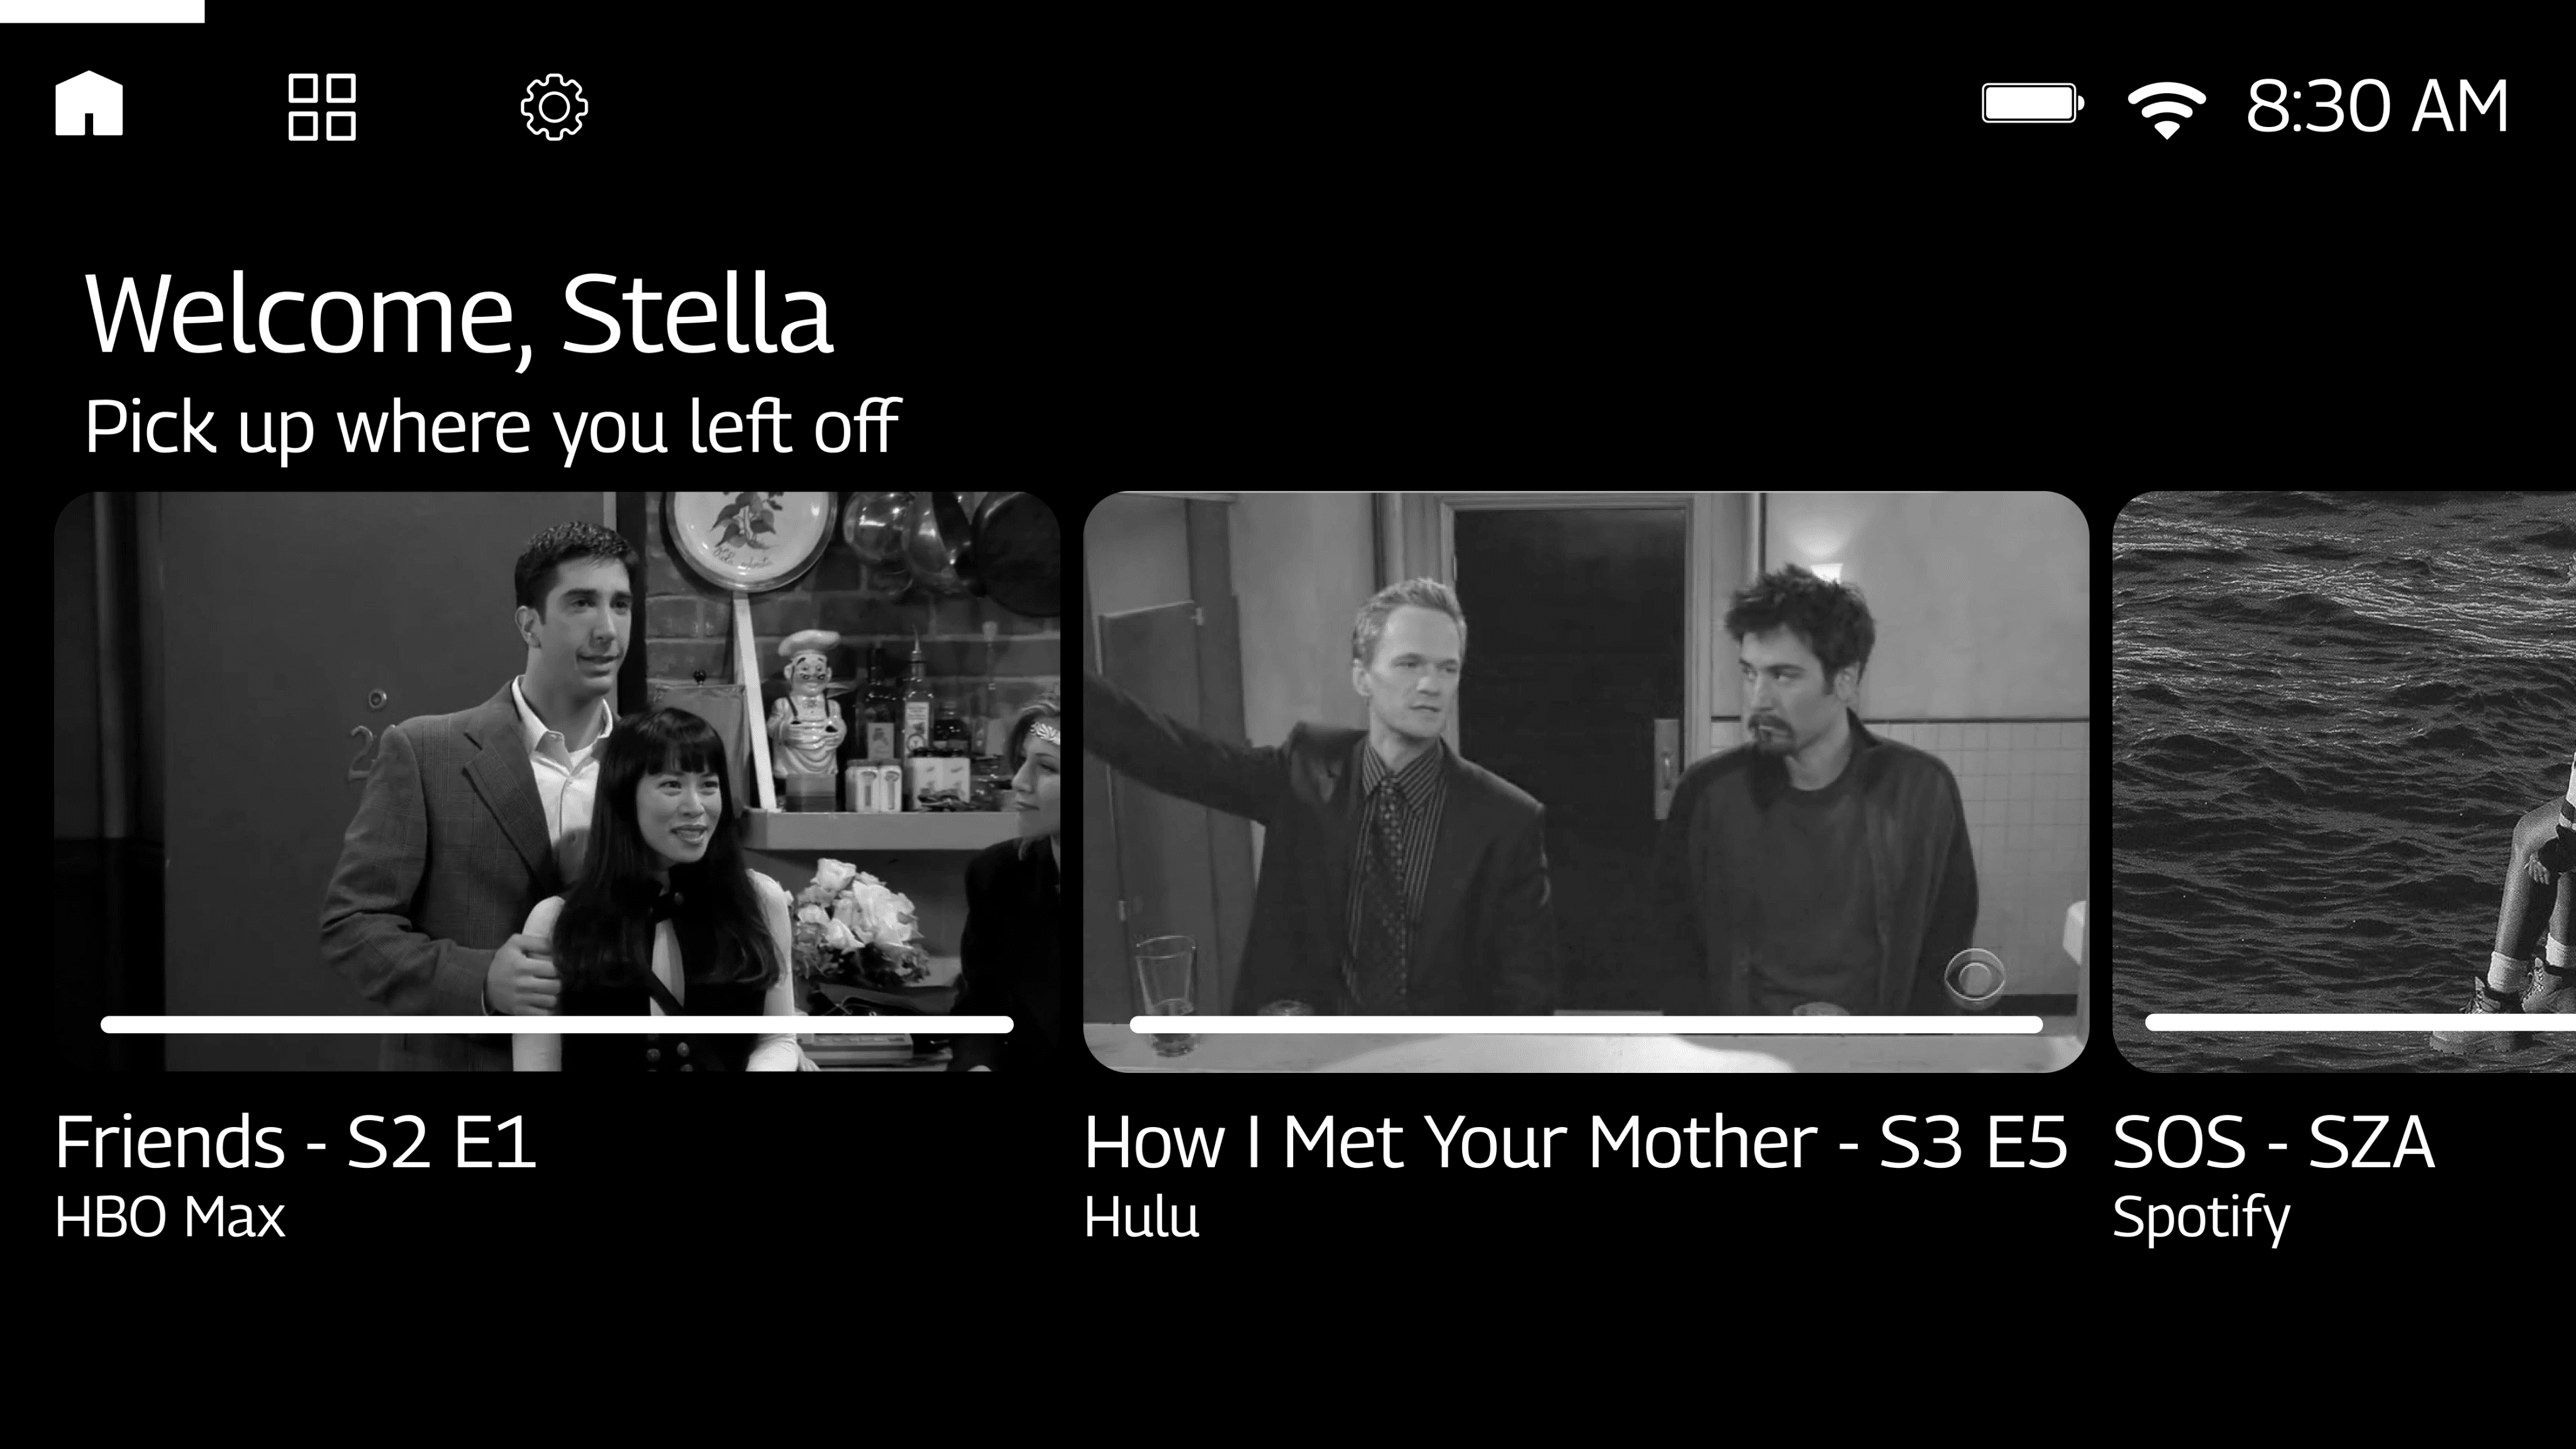Click the "Pick up where you left off" heading

pyautogui.click(x=492, y=428)
